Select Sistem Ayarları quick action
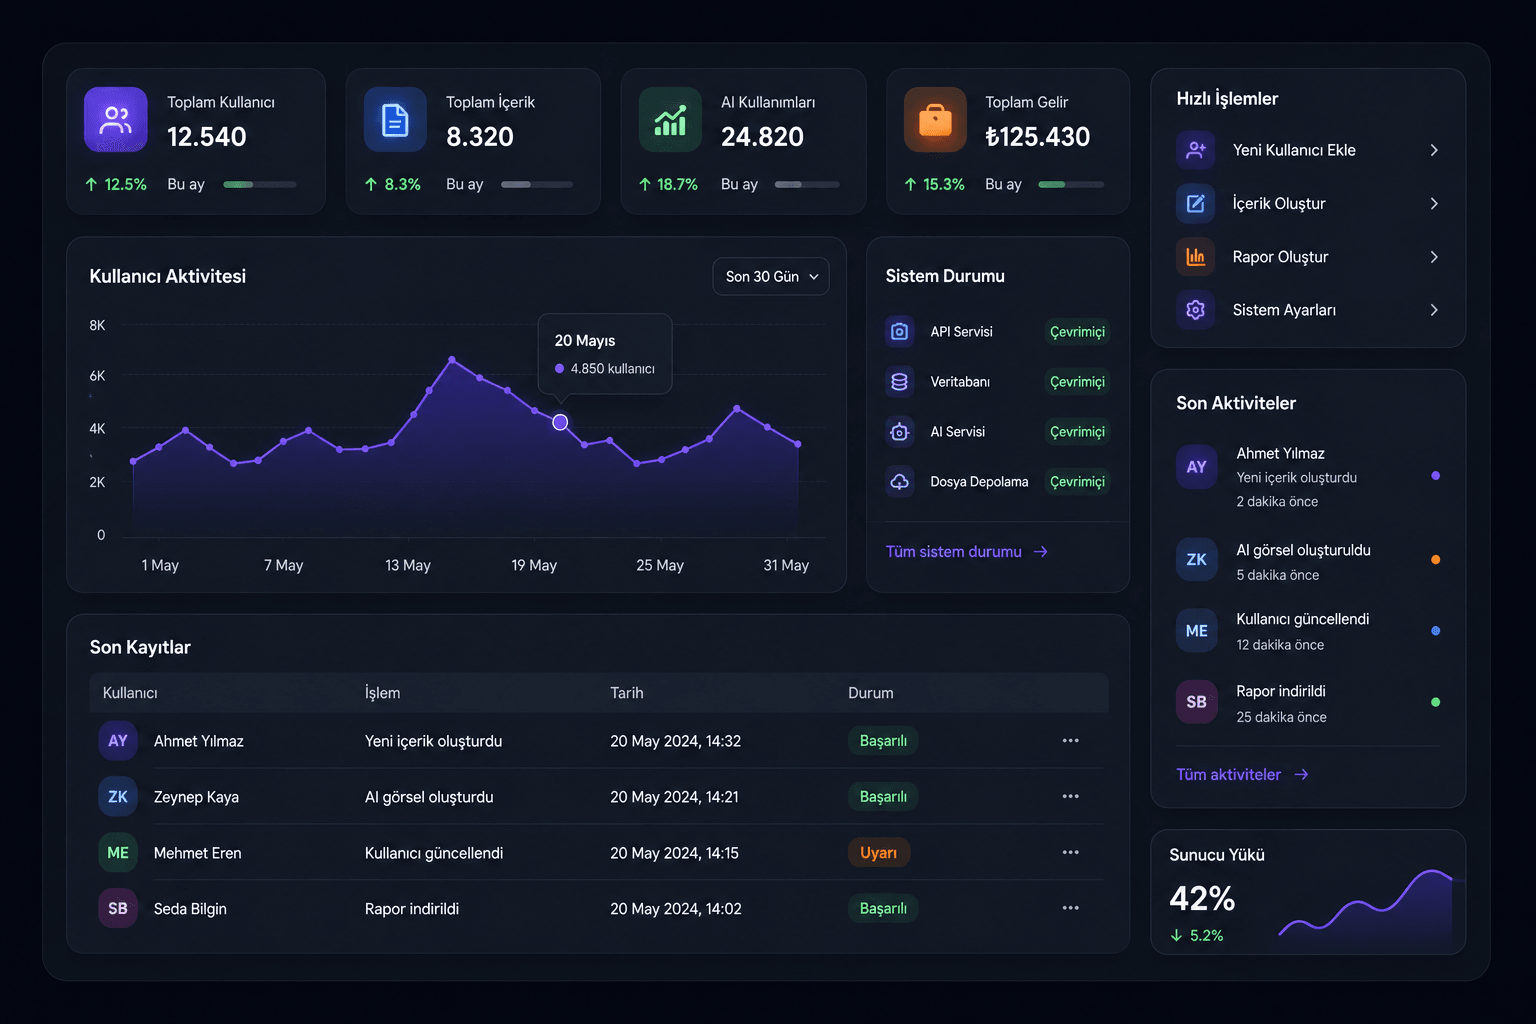The image size is (1536, 1024). (1309, 310)
